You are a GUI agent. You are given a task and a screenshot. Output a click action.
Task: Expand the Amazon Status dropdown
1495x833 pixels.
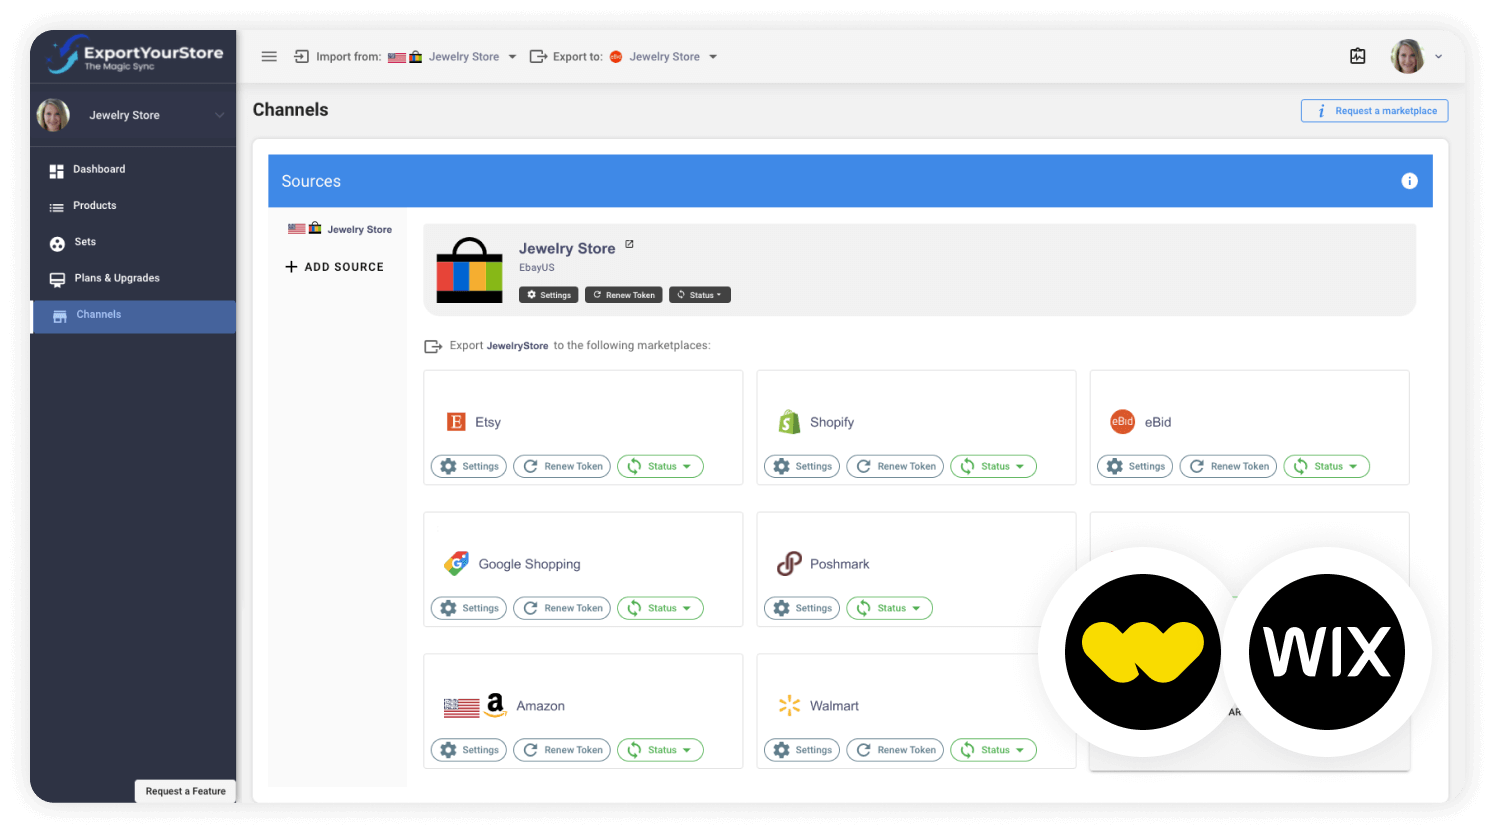click(x=660, y=749)
